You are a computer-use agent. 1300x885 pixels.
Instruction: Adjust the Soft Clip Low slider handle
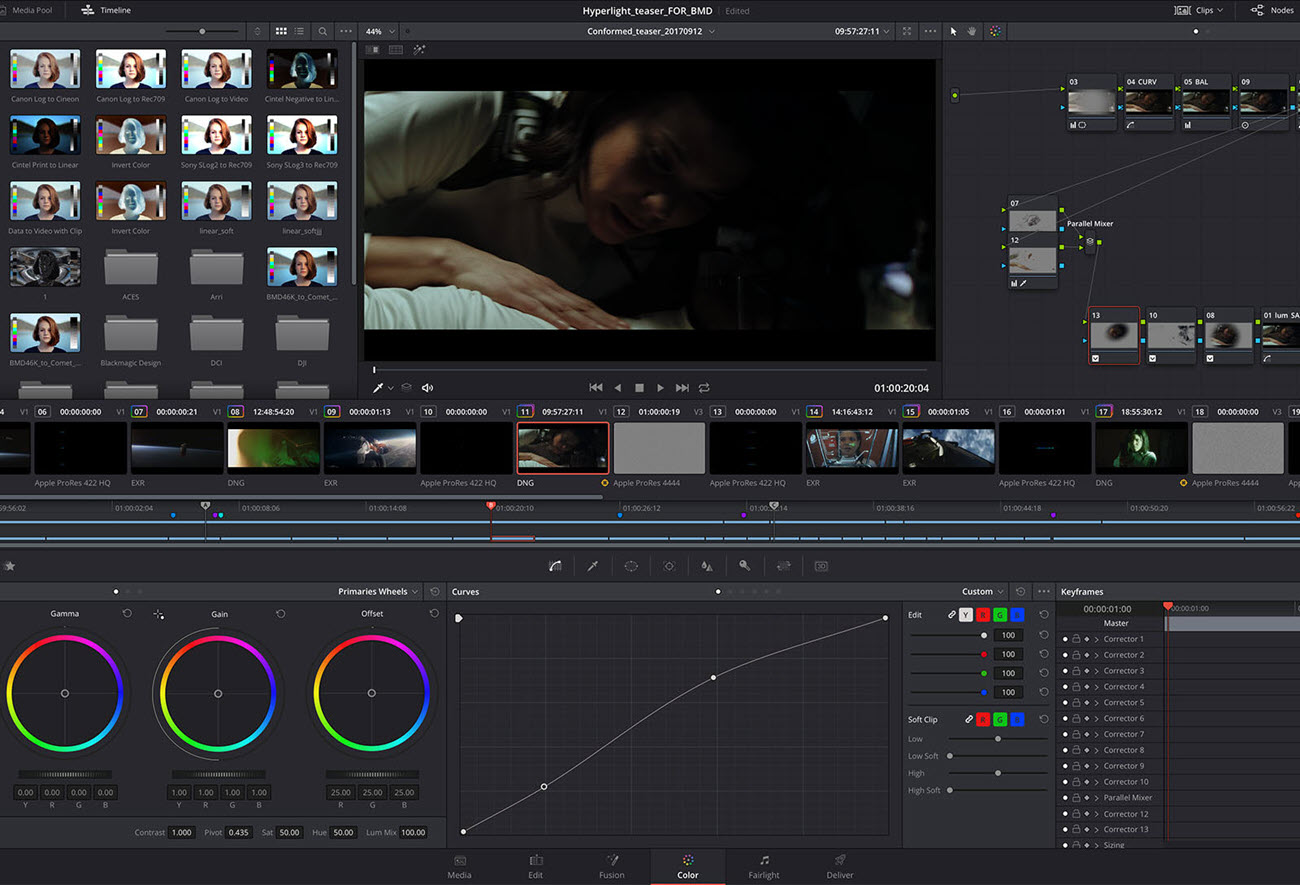[x=998, y=739]
